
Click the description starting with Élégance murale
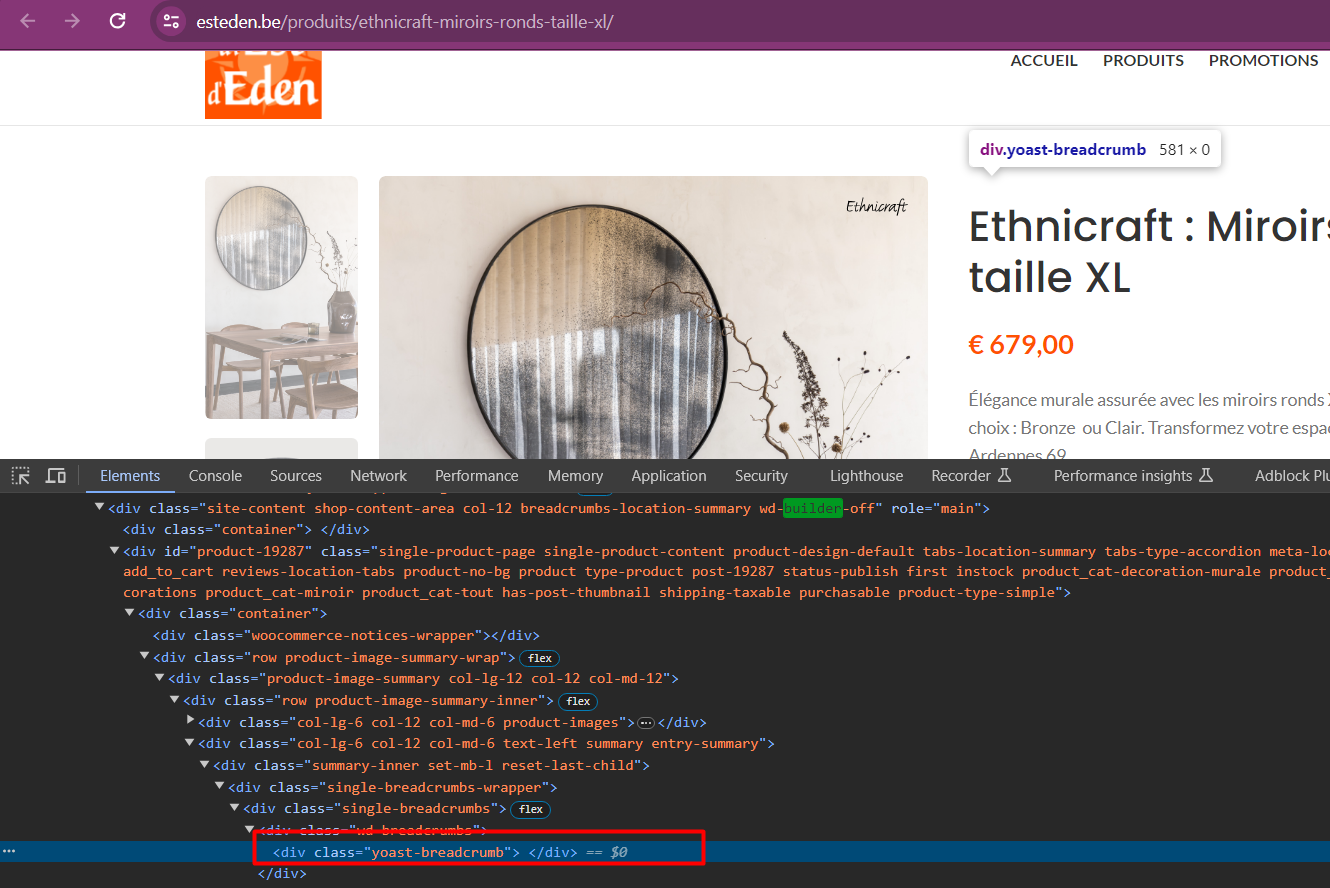(x=1149, y=427)
